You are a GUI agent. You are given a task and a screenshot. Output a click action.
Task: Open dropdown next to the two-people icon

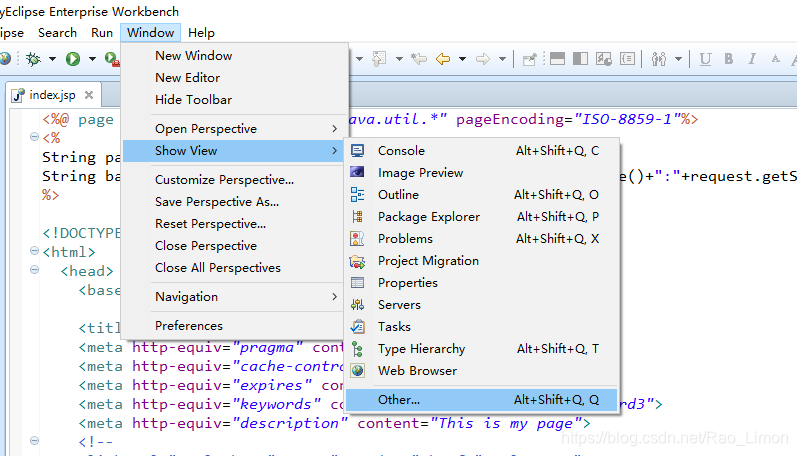click(x=678, y=59)
